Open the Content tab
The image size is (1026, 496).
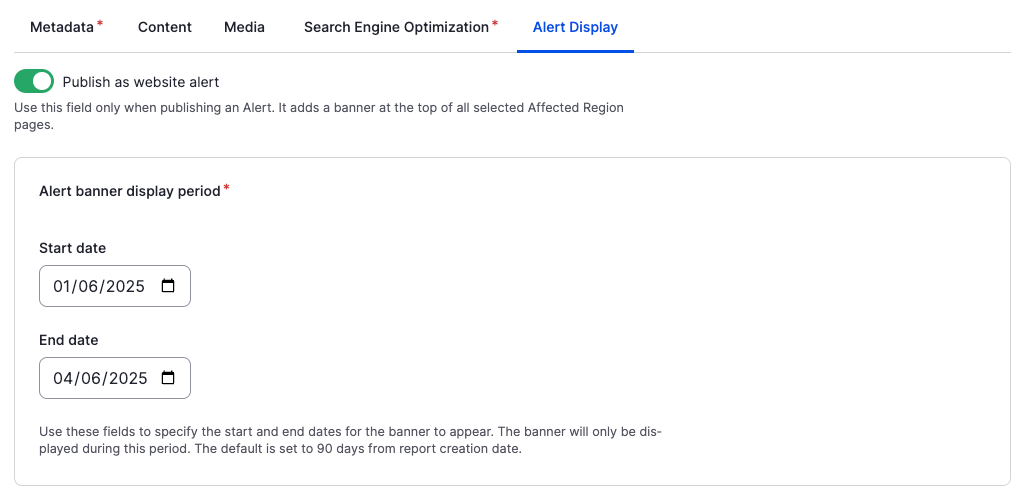[x=165, y=27]
